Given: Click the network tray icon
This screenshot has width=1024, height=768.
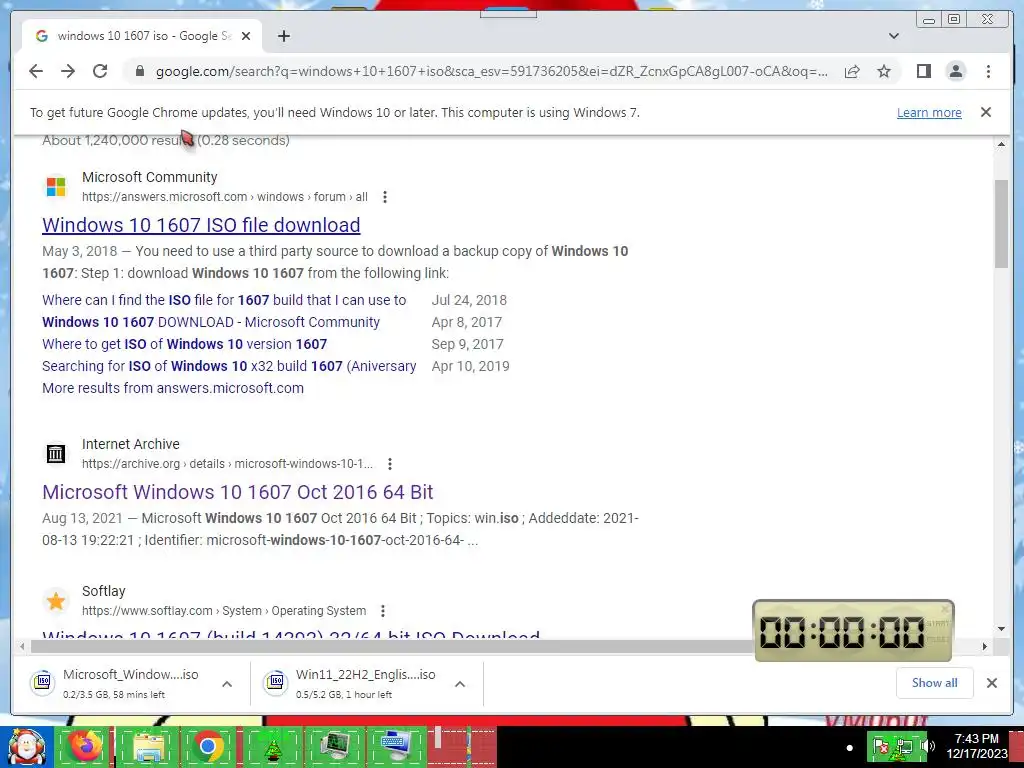Looking at the screenshot, I should tap(904, 746).
